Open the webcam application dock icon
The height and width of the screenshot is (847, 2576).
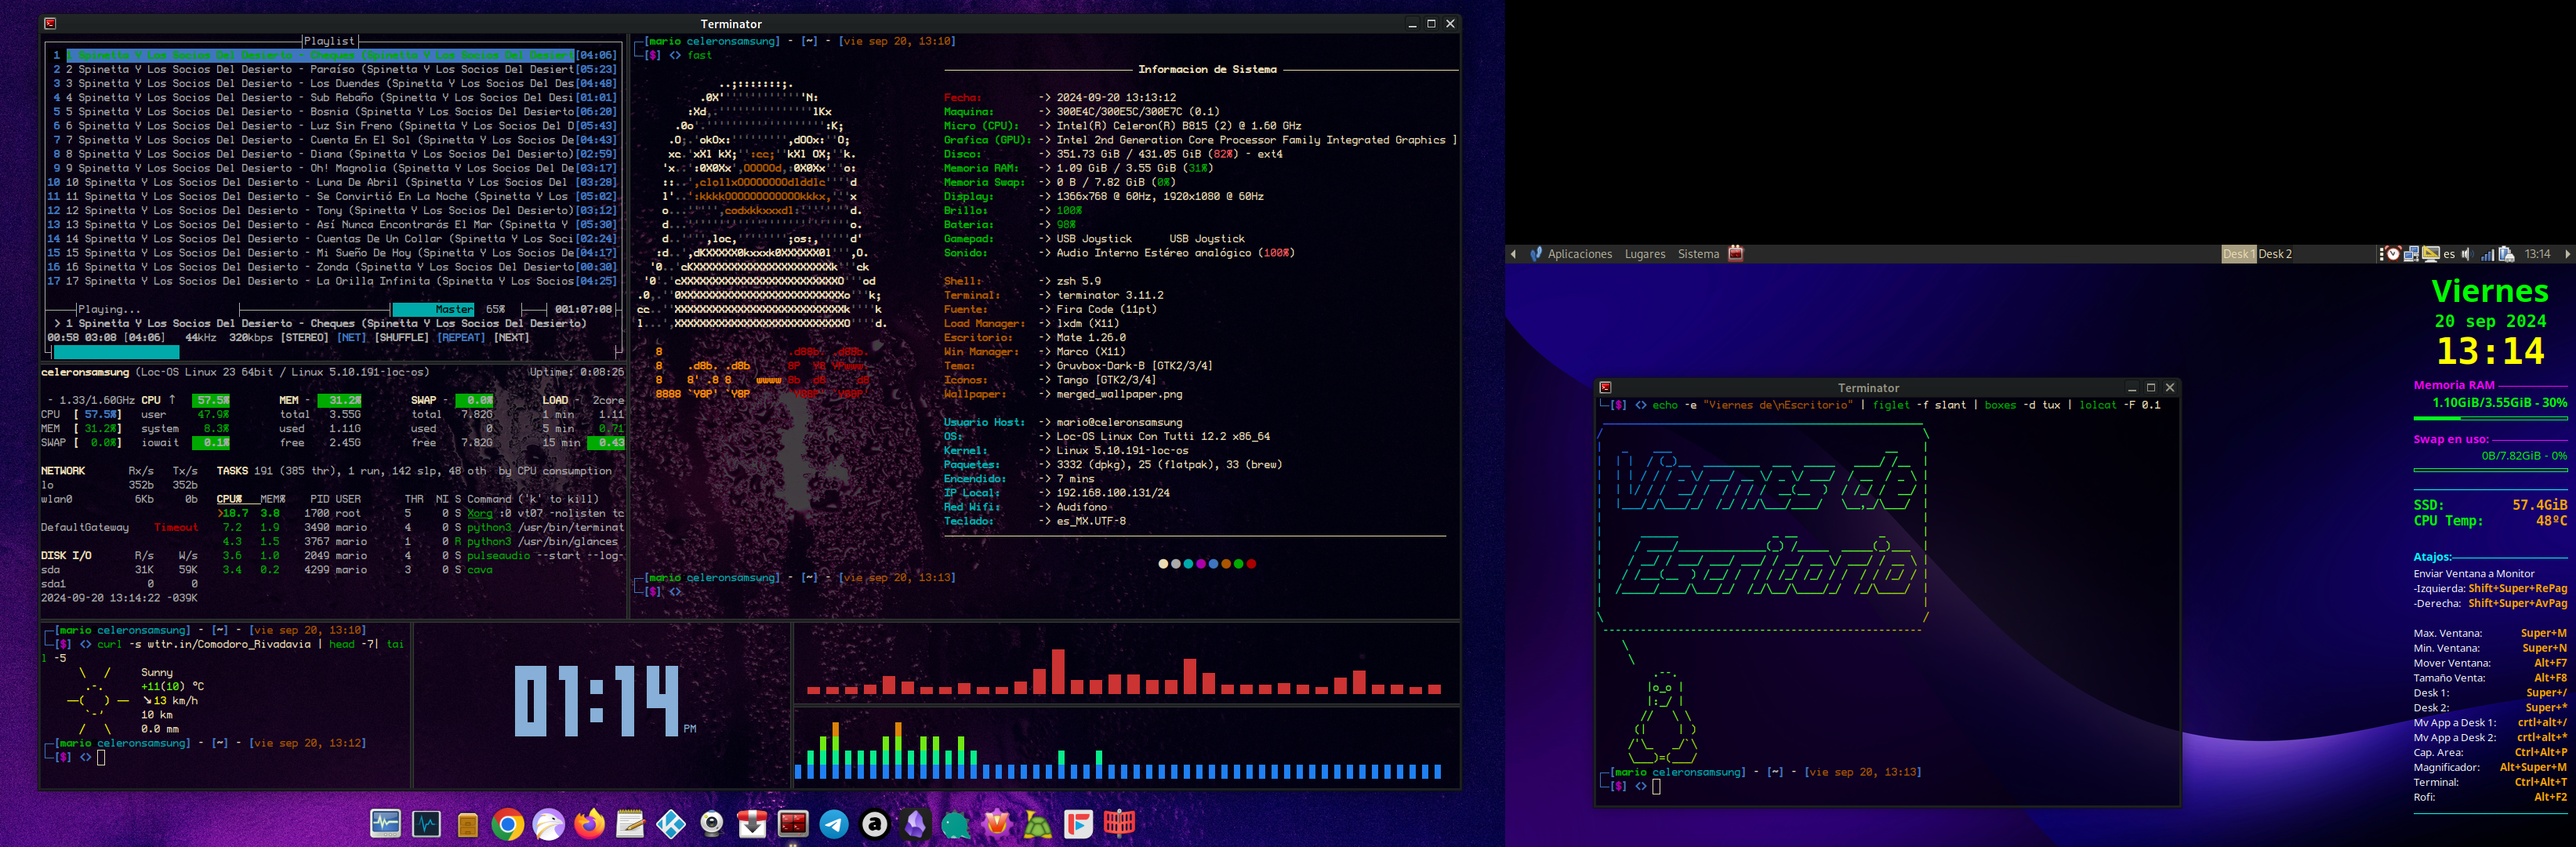[x=712, y=823]
